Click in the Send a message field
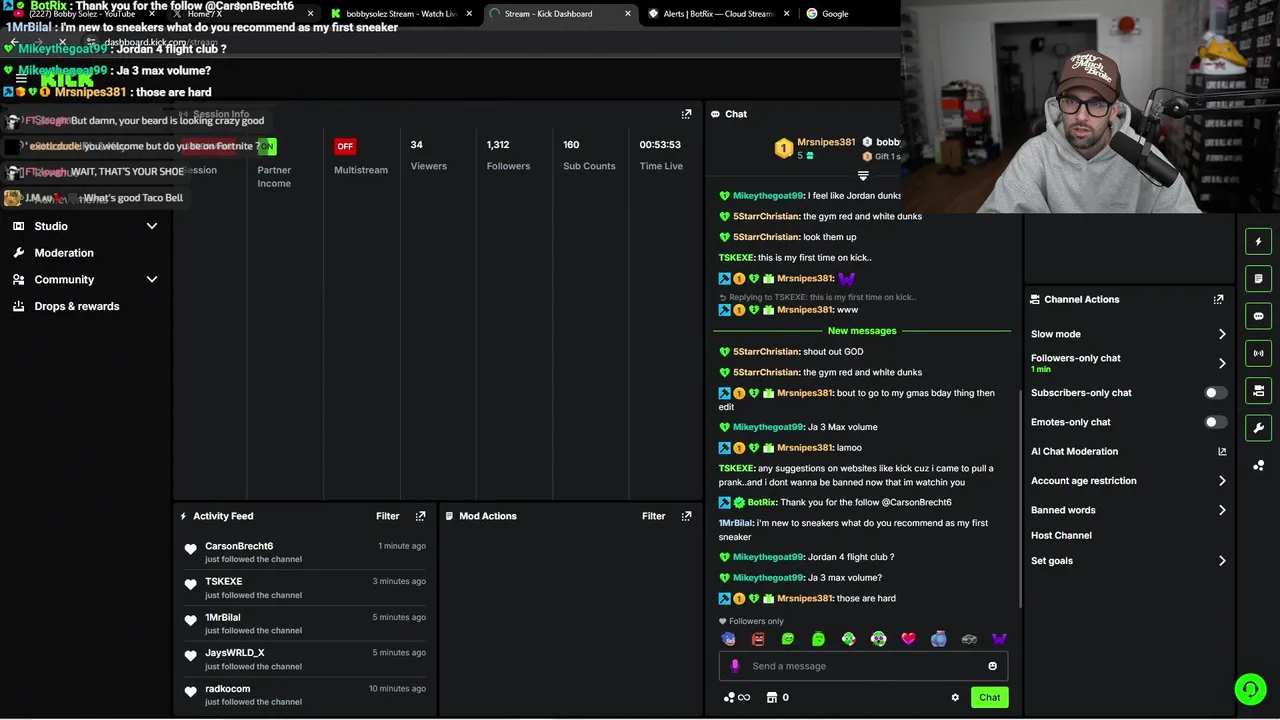Viewport: 1280px width, 720px height. (863, 666)
